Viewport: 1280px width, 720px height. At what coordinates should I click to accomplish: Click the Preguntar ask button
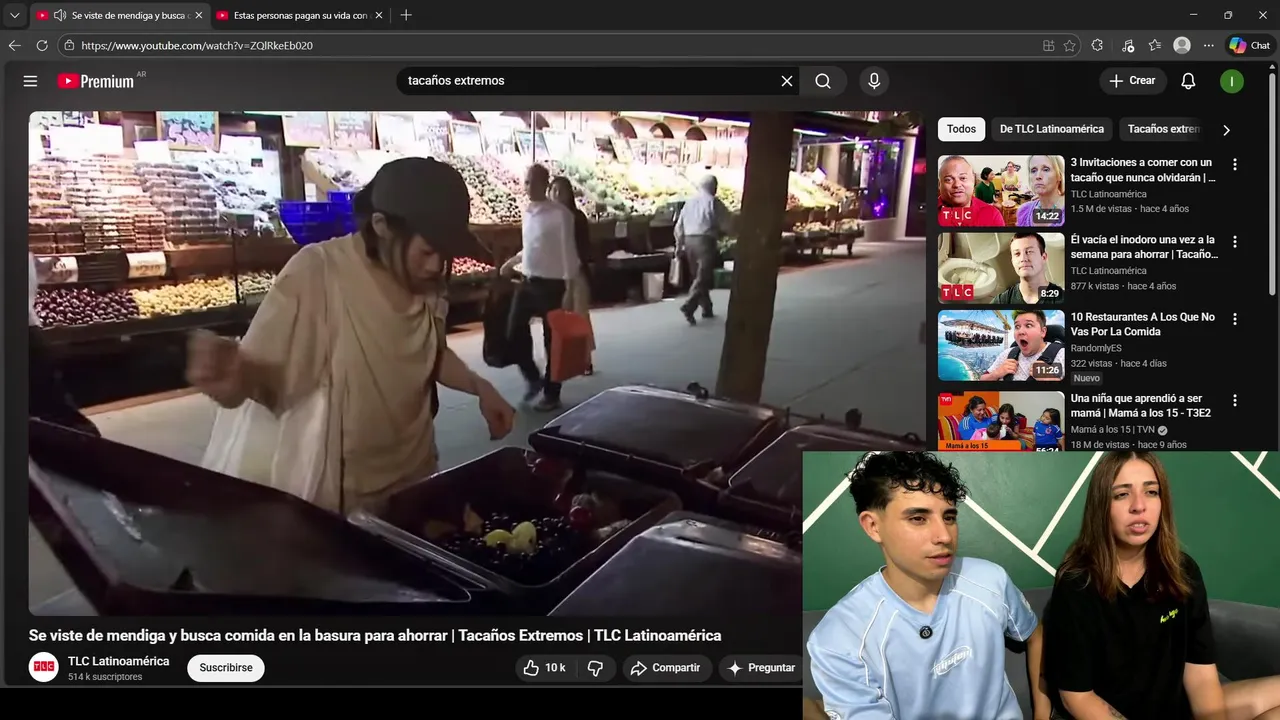tap(762, 668)
